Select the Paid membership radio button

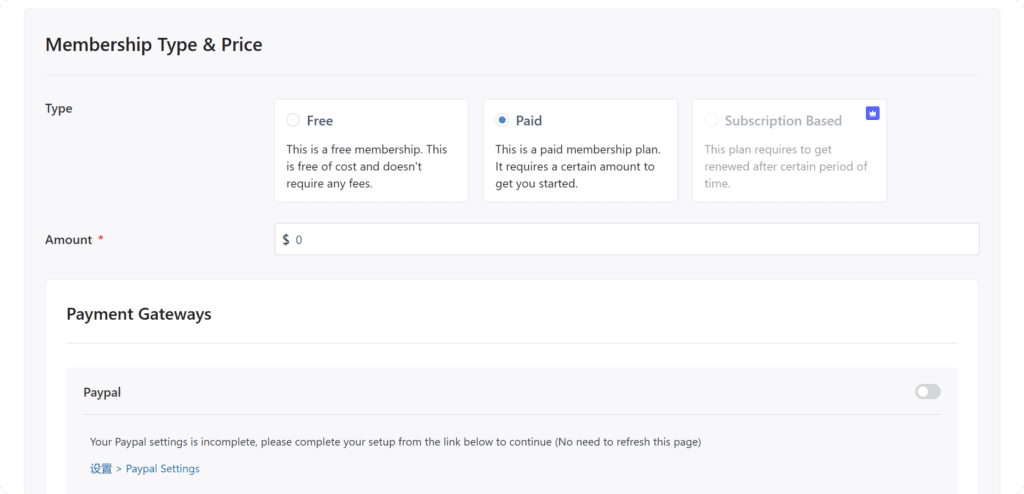click(502, 120)
